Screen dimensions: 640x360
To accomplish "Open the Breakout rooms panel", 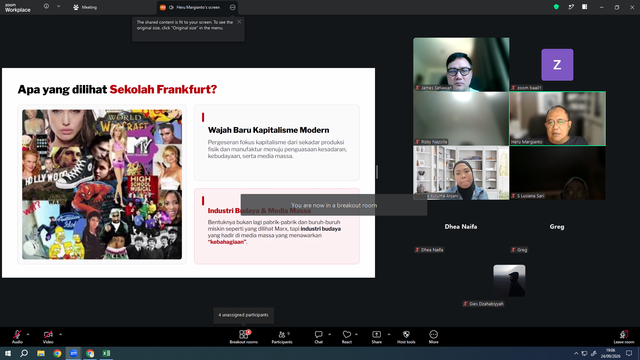I will point(244,337).
